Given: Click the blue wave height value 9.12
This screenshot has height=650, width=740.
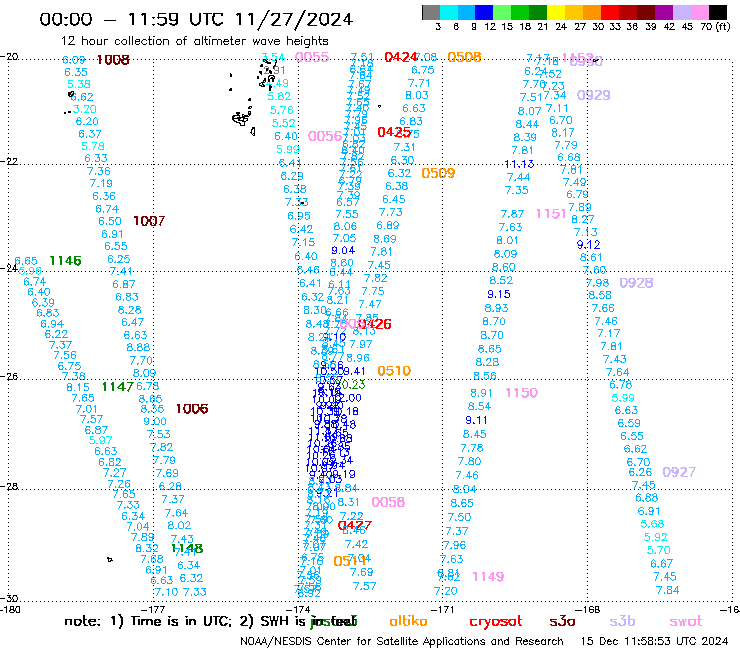Looking at the screenshot, I should click(589, 245).
